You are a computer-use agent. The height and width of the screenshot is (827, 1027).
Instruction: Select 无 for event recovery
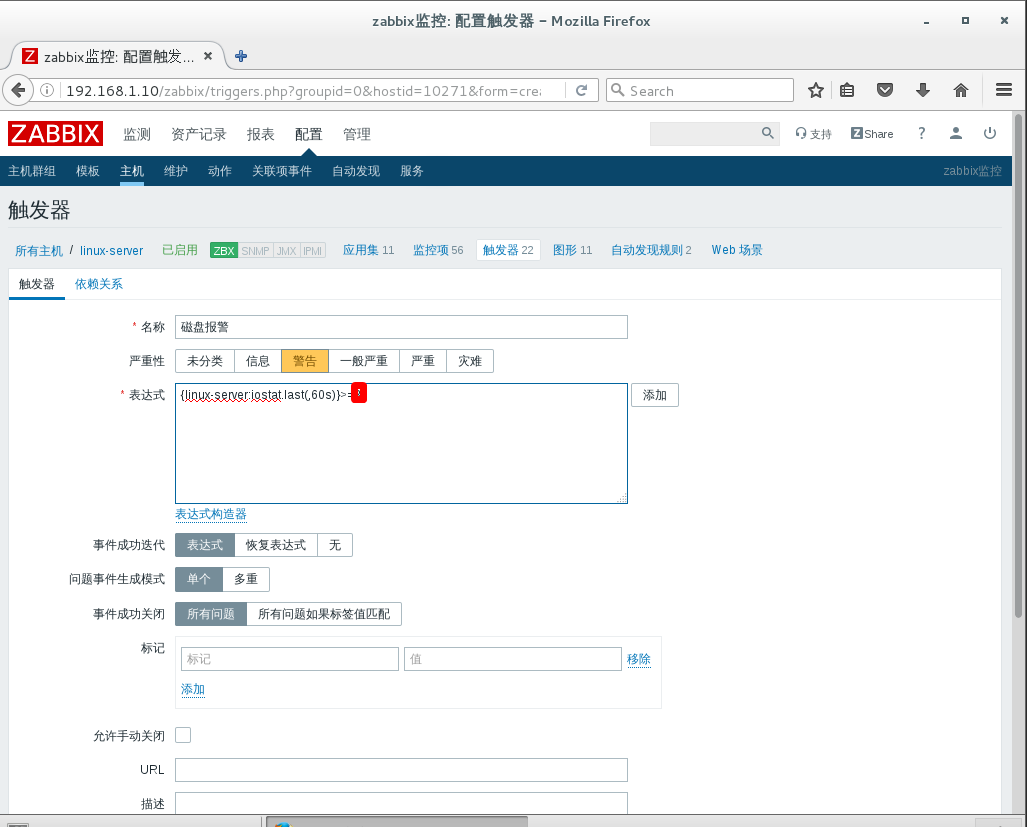pyautogui.click(x=335, y=545)
